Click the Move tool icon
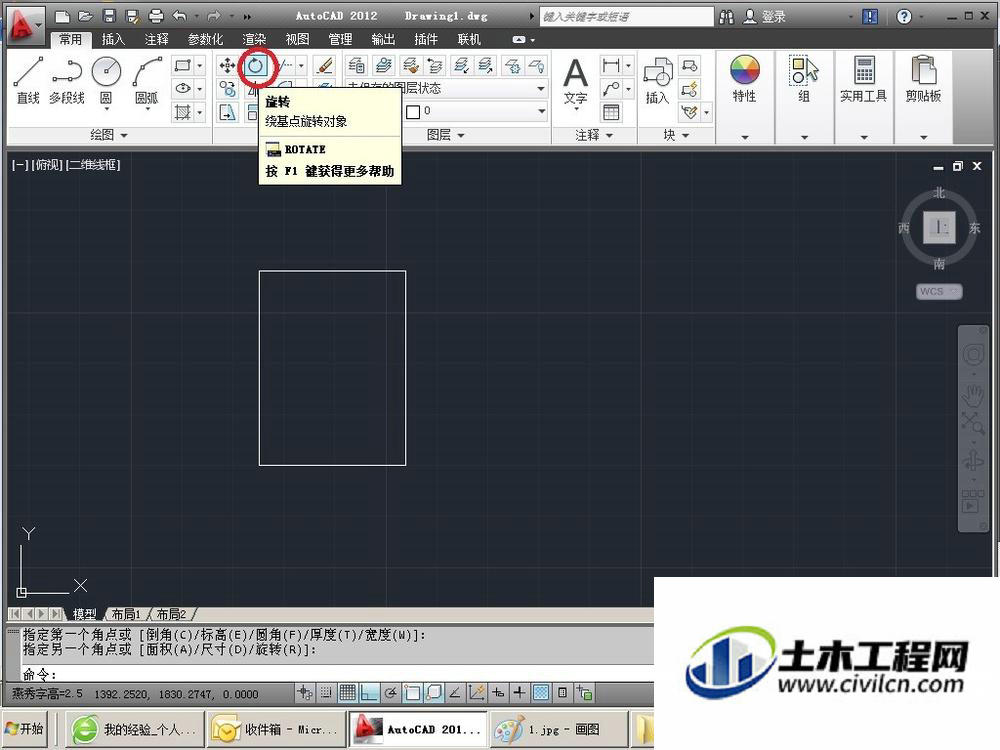 tap(227, 65)
